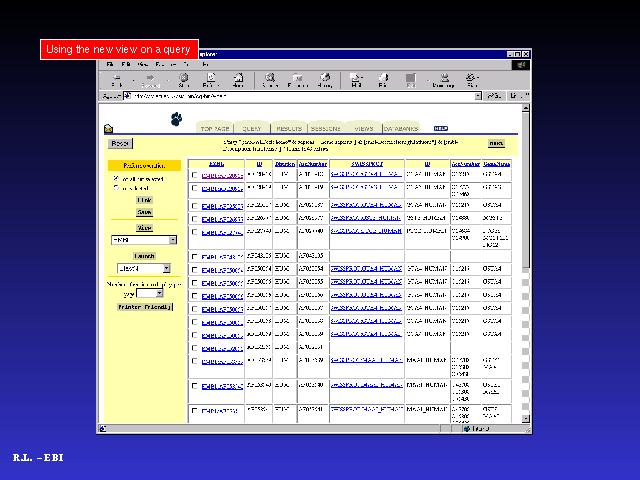Click the Search toolbar icon

tap(270, 80)
